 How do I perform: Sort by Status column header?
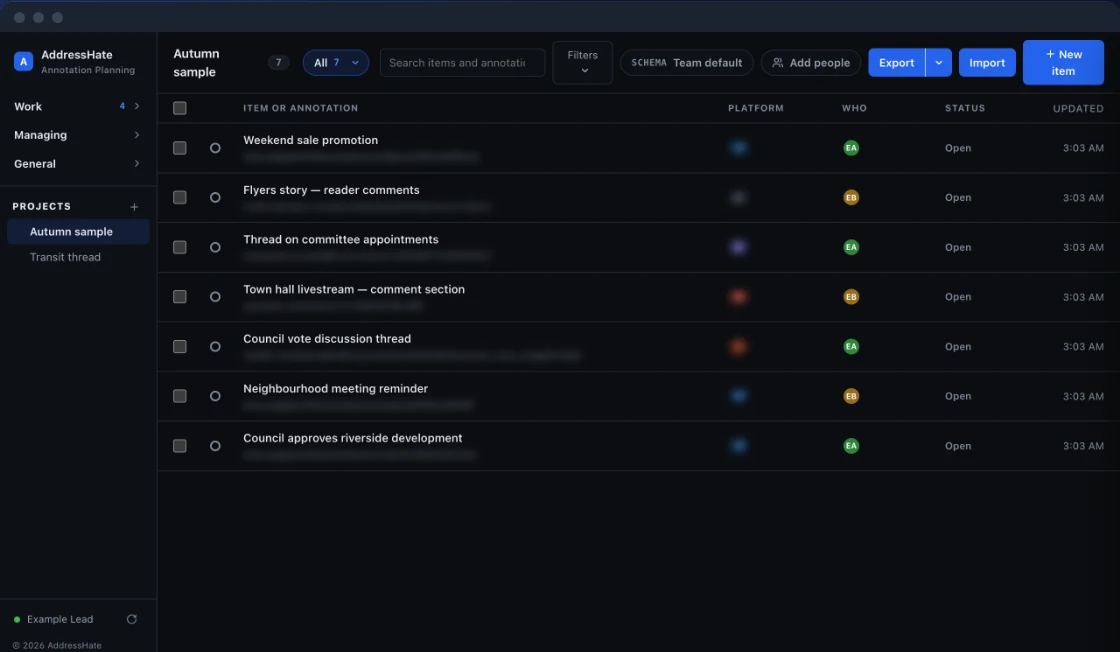[965, 108]
